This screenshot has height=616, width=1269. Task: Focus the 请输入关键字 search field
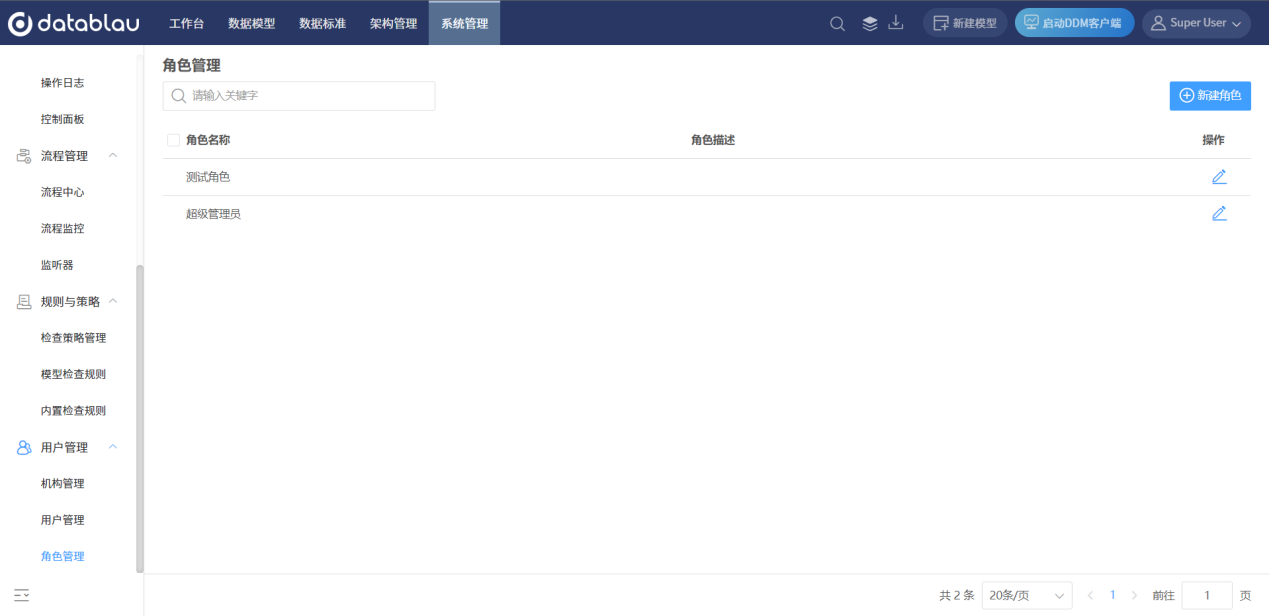tap(299, 96)
